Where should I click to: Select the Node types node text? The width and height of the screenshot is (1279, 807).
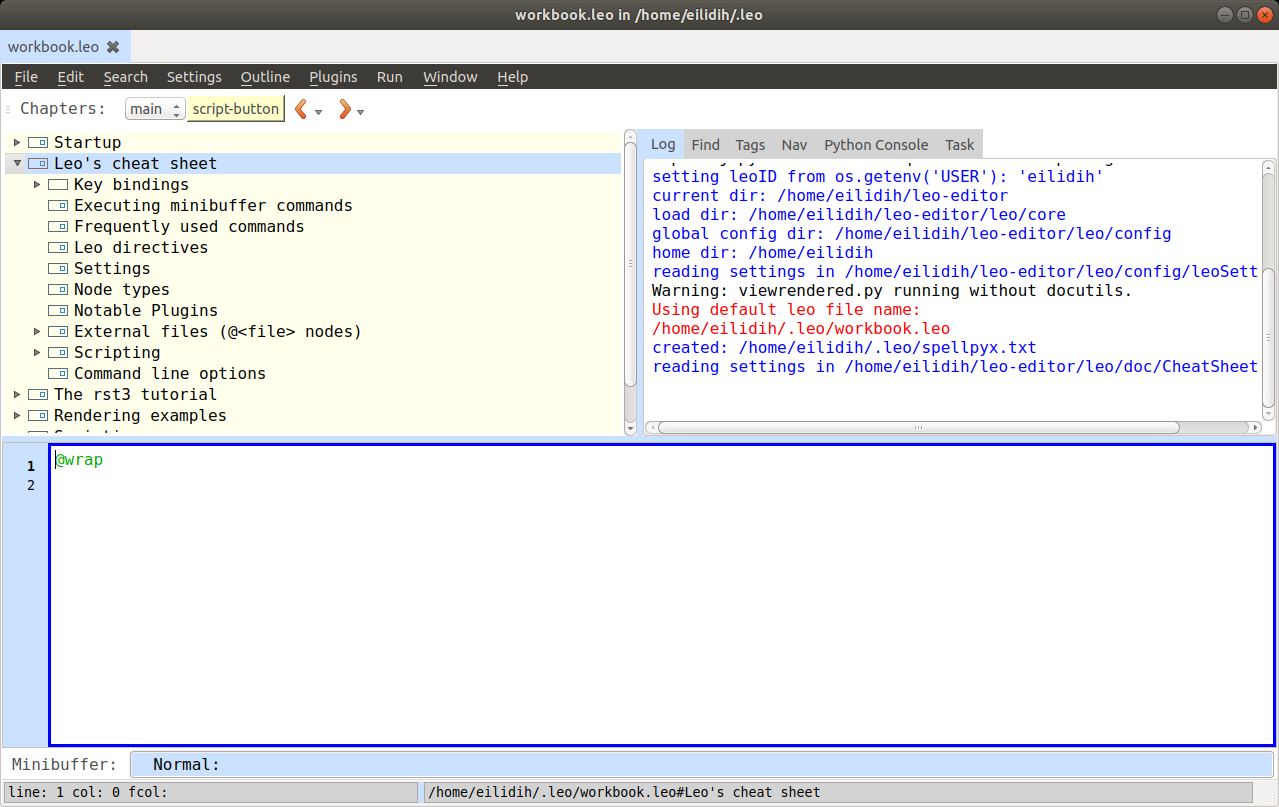(x=122, y=290)
